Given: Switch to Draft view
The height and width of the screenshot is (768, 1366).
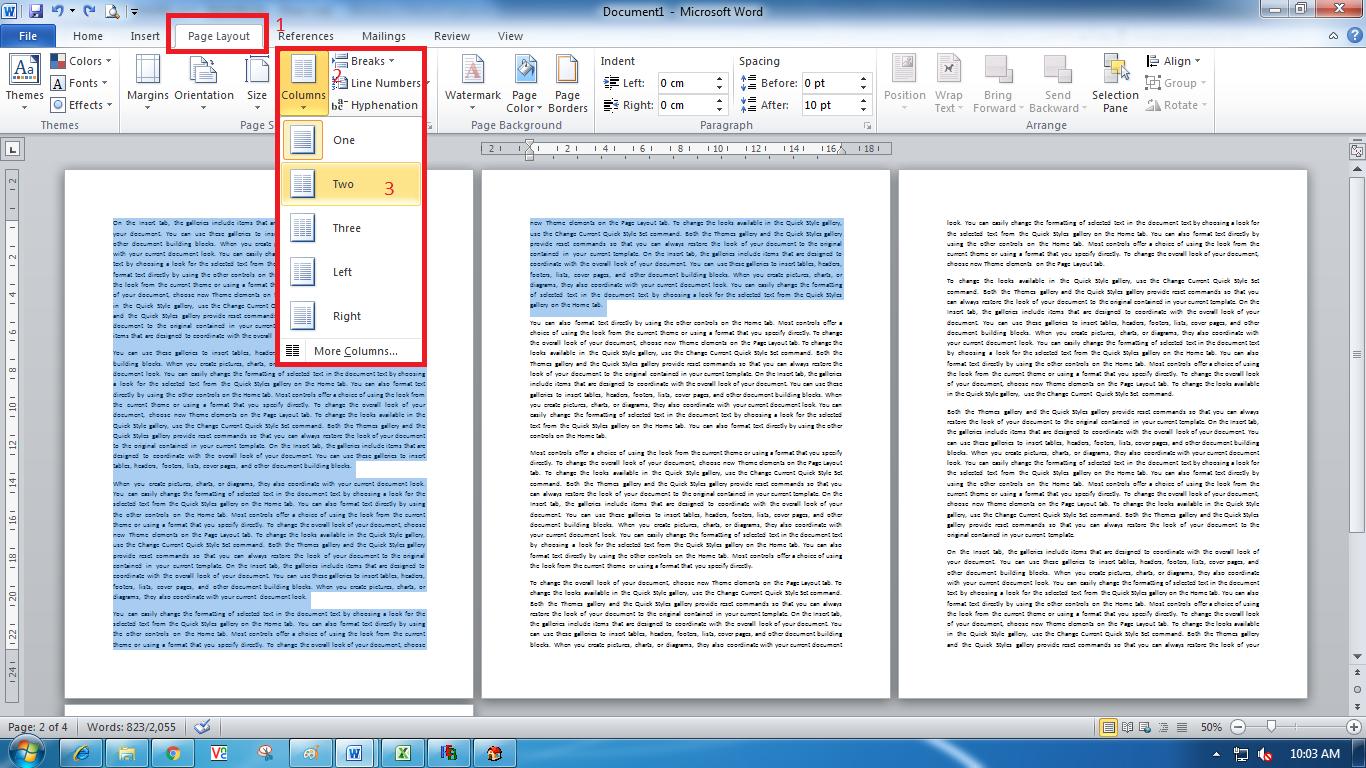Looking at the screenshot, I should [x=1183, y=727].
